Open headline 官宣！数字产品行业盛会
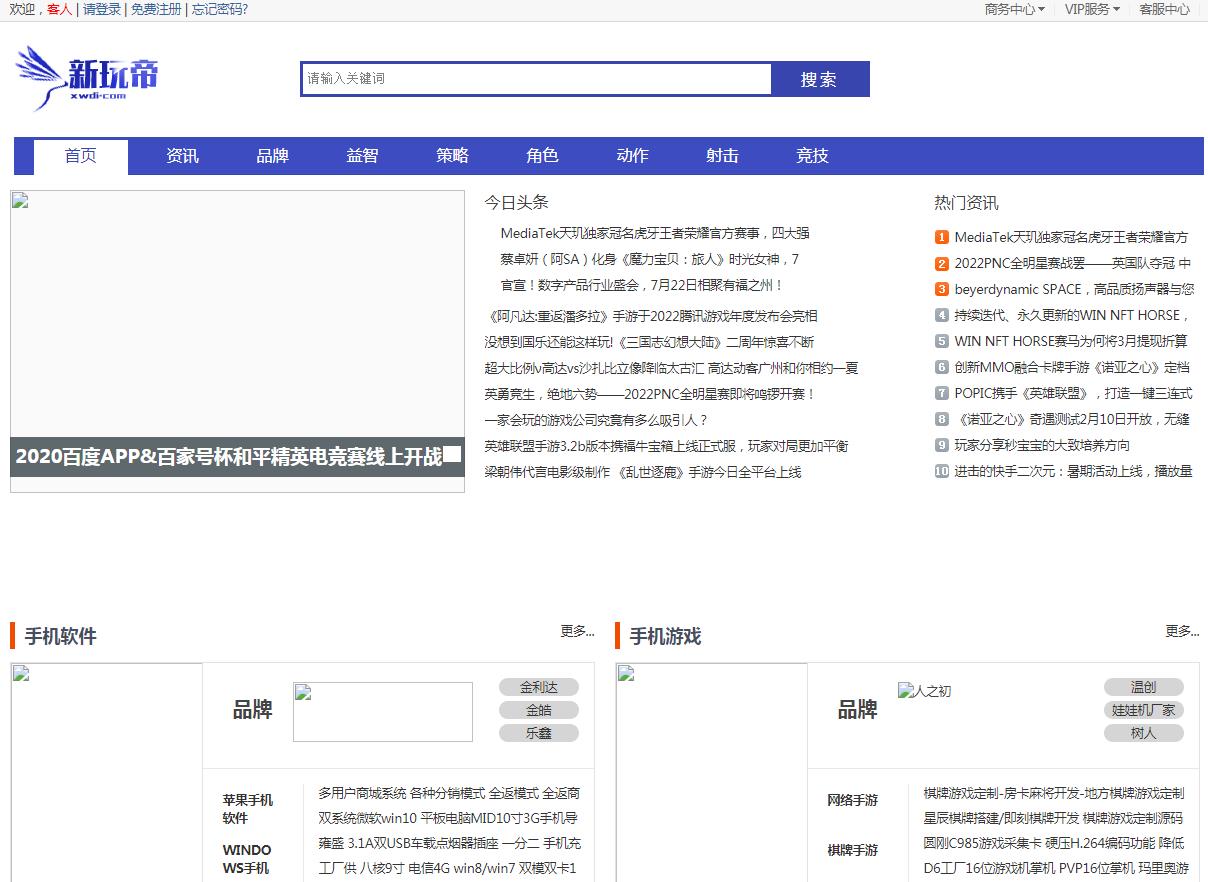The width and height of the screenshot is (1208, 882). pyautogui.click(x=642, y=285)
